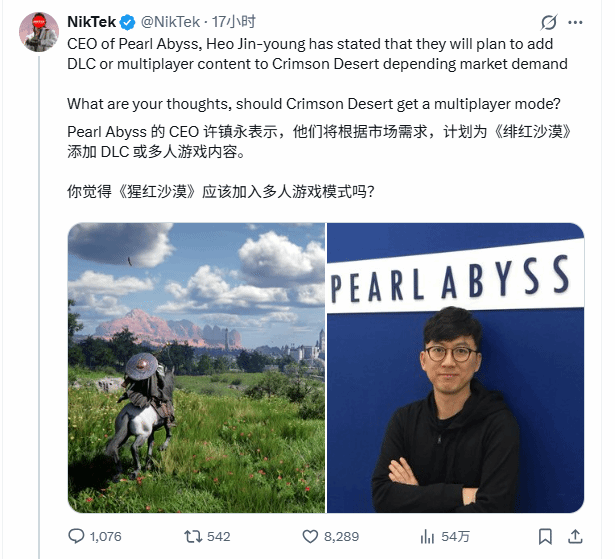Viewport: 615px width, 559px height.
Task: Bookmark this post
Action: pos(545,536)
